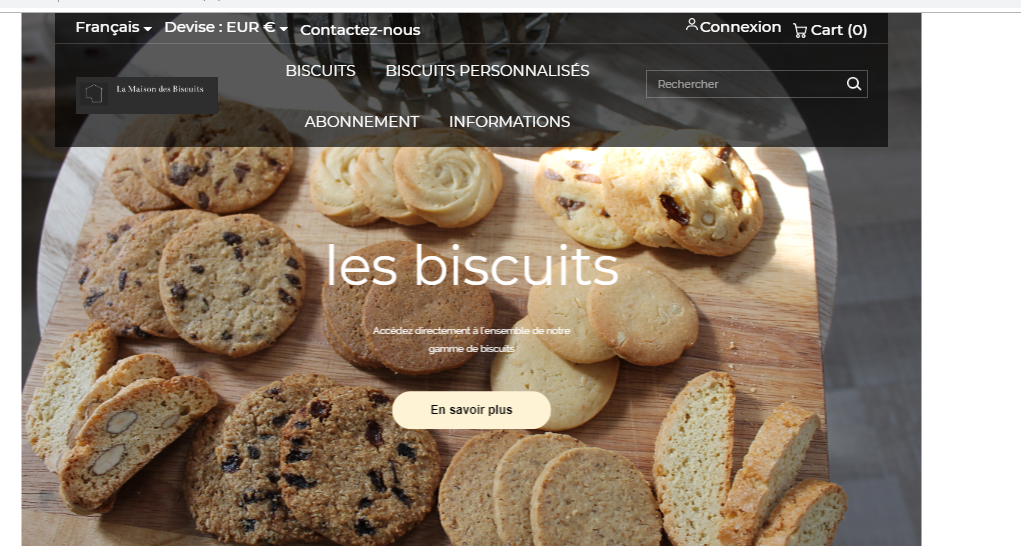The height and width of the screenshot is (546, 1021).
Task: Focus the Rechercher search field
Action: coord(746,84)
